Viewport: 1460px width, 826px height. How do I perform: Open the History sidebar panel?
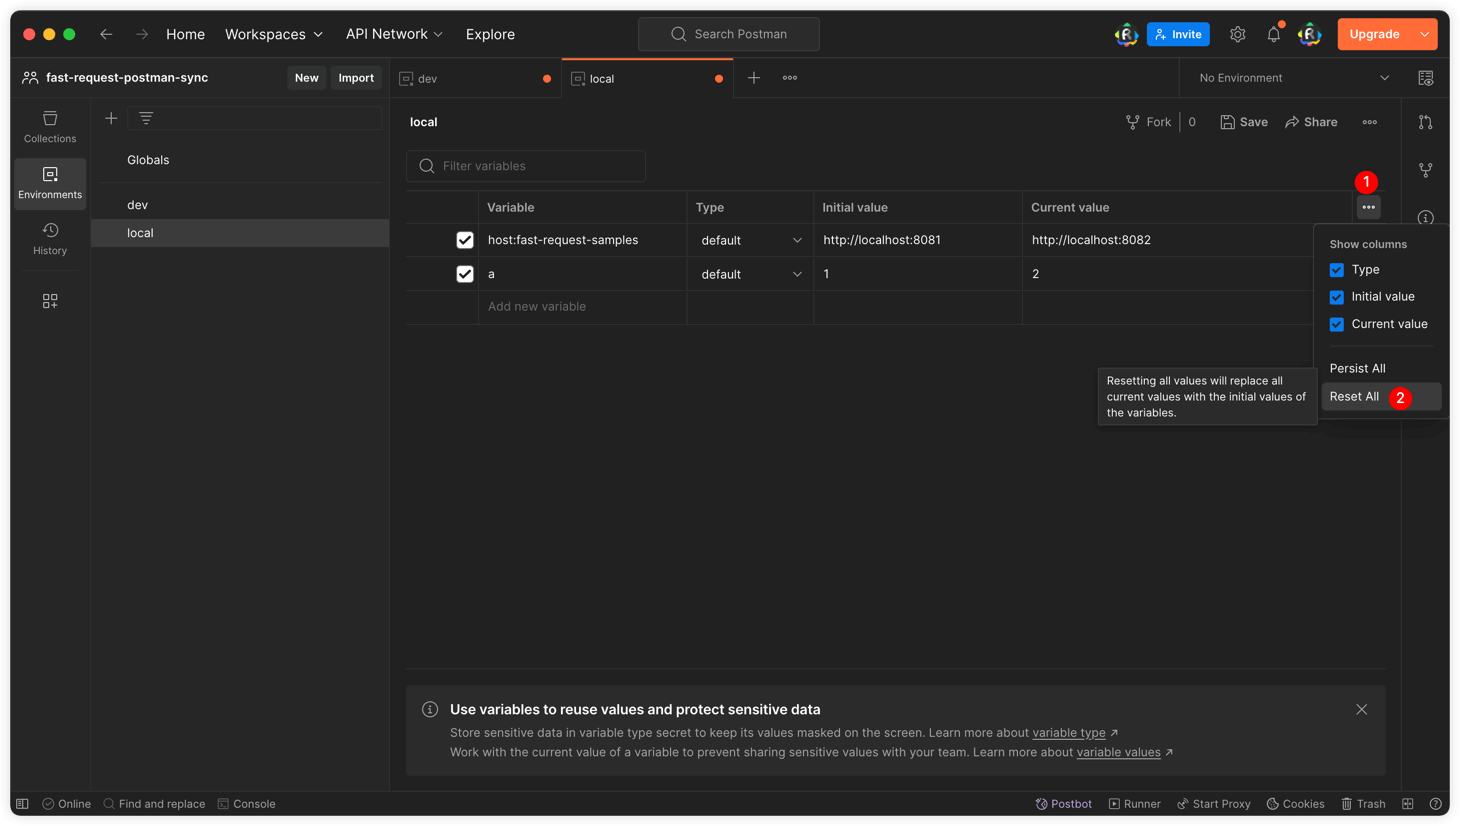50,239
